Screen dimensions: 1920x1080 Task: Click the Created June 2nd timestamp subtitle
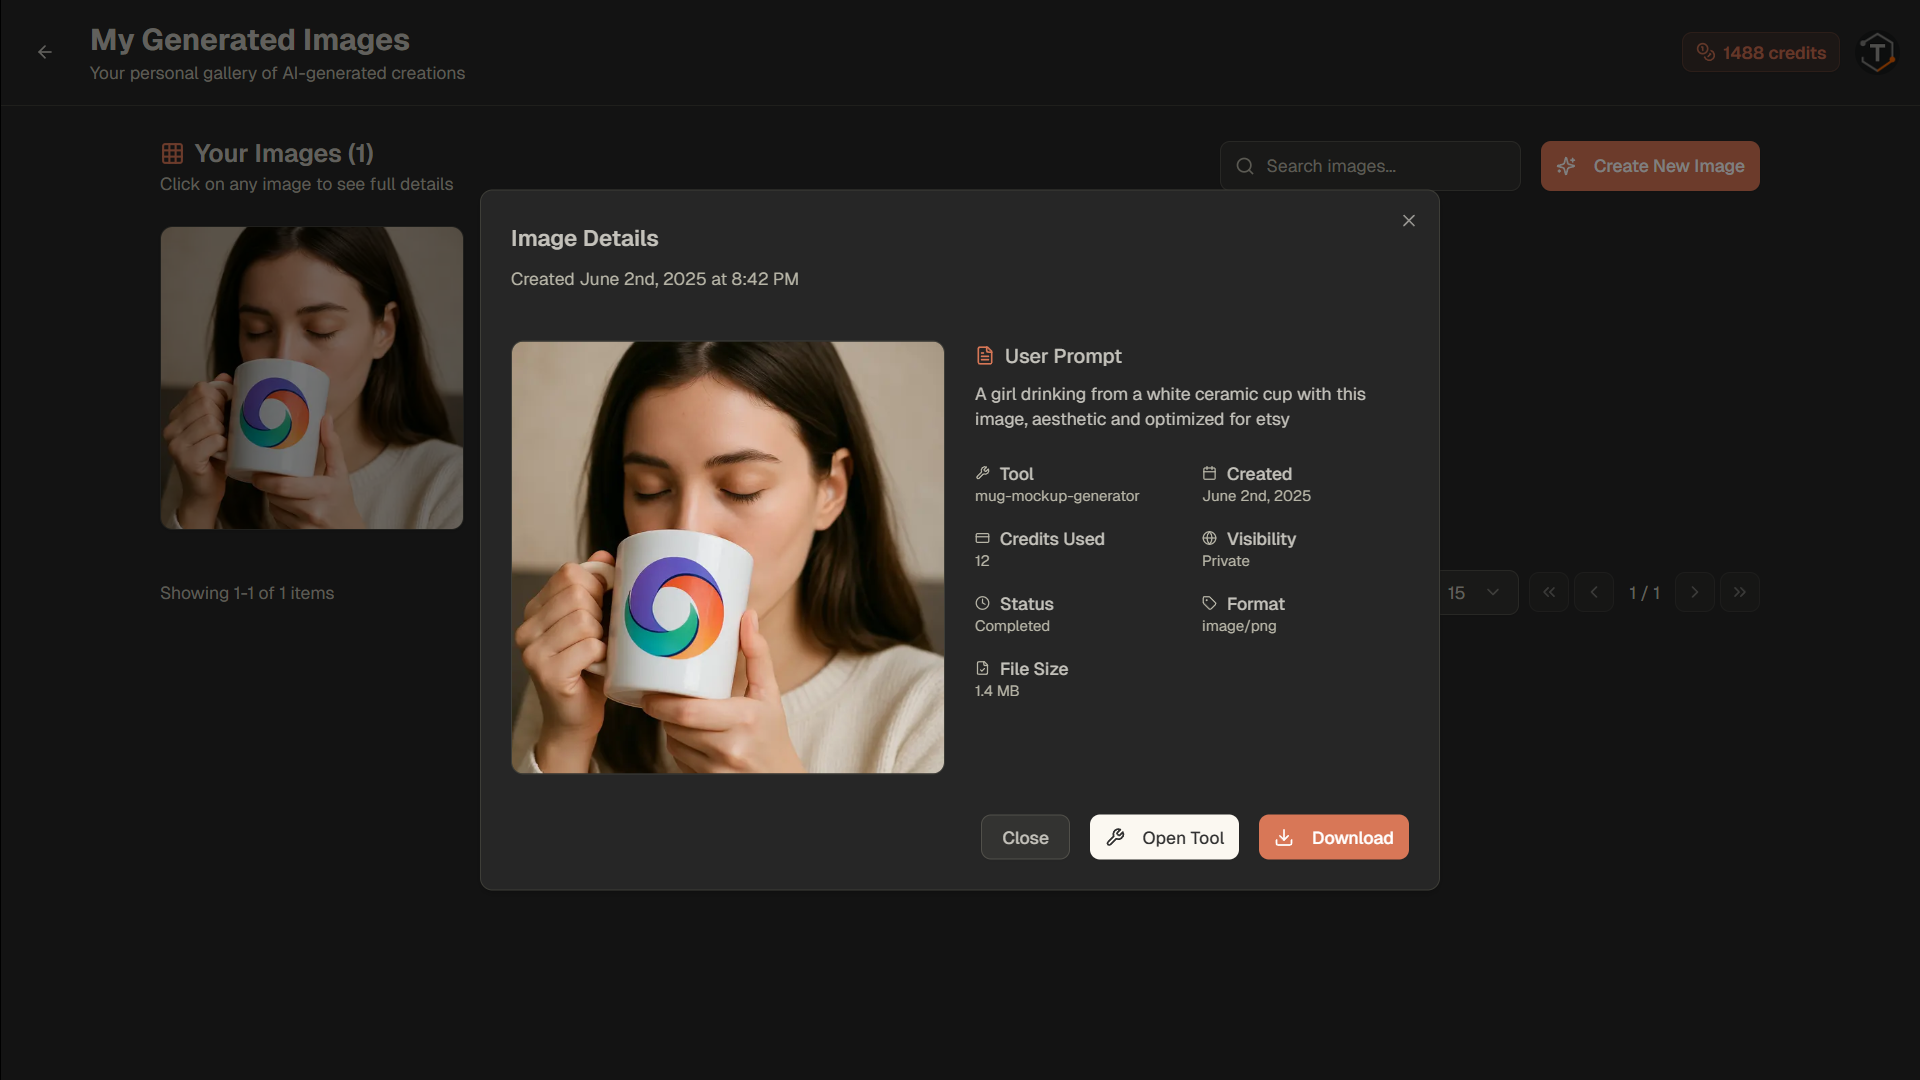tap(655, 279)
